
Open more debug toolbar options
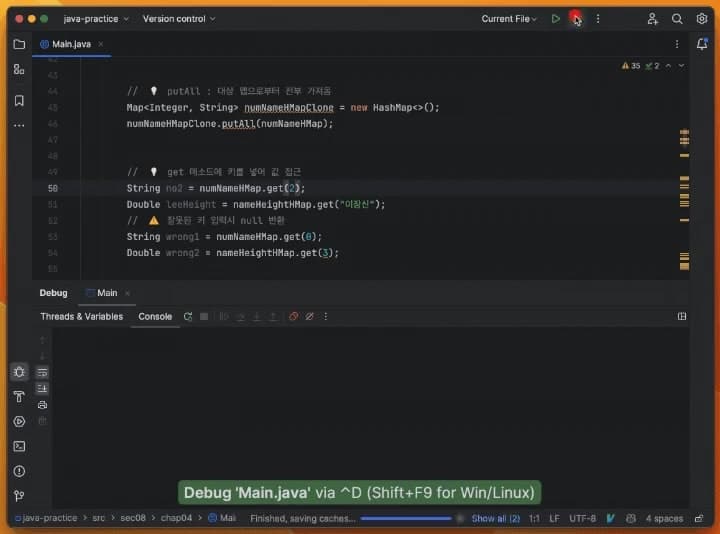tap(326, 316)
